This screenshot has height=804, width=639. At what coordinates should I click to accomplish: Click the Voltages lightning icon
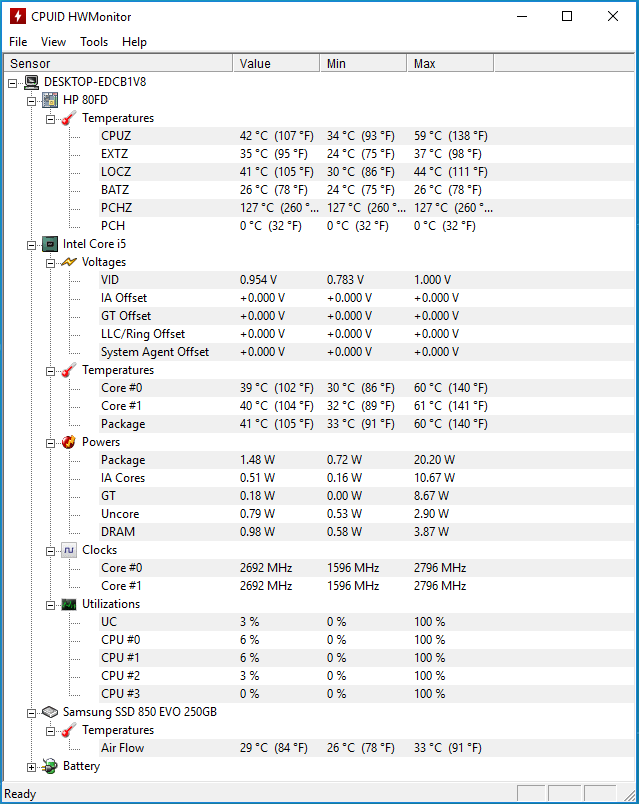pos(68,262)
